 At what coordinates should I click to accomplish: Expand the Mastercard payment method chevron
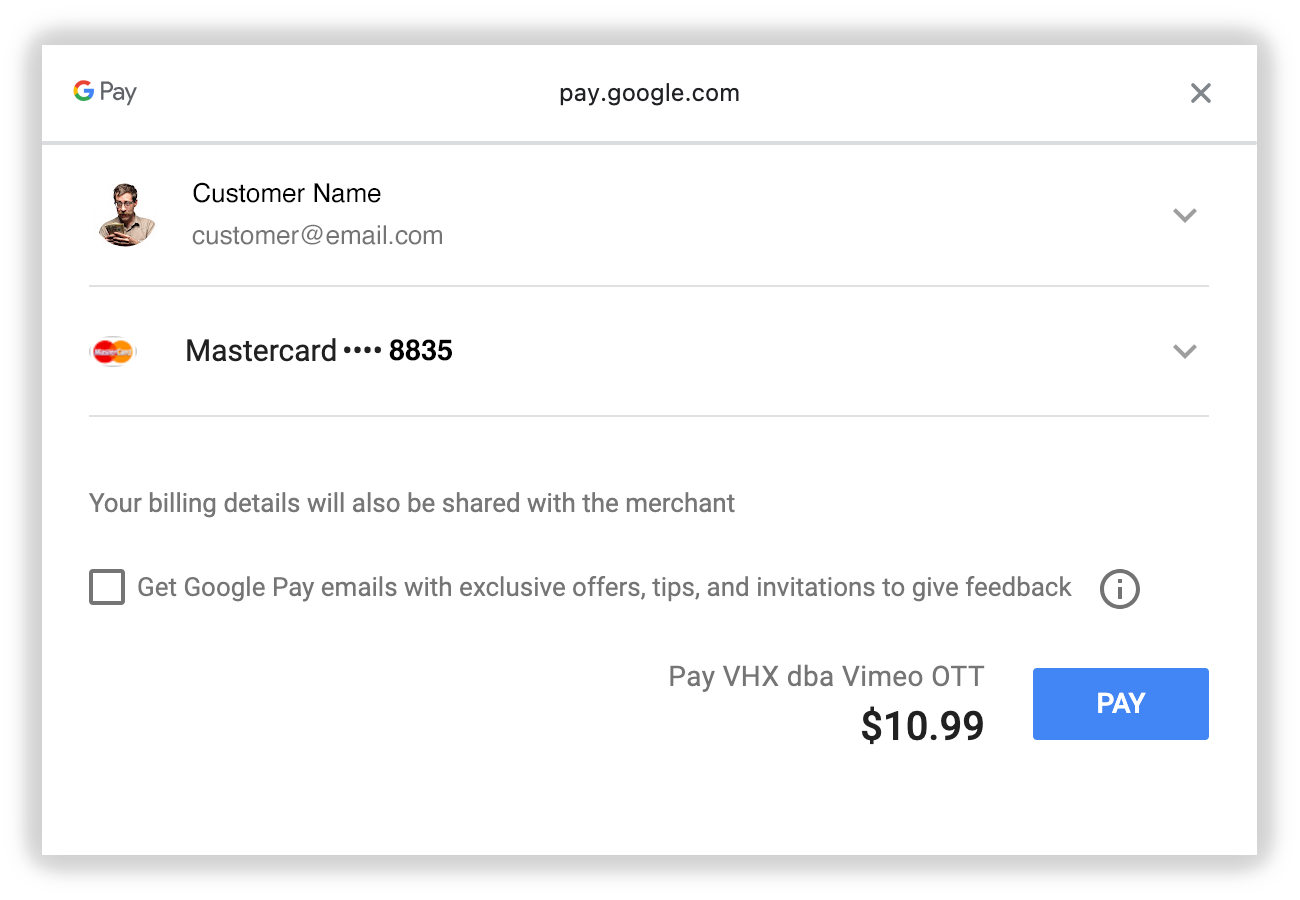click(1185, 351)
